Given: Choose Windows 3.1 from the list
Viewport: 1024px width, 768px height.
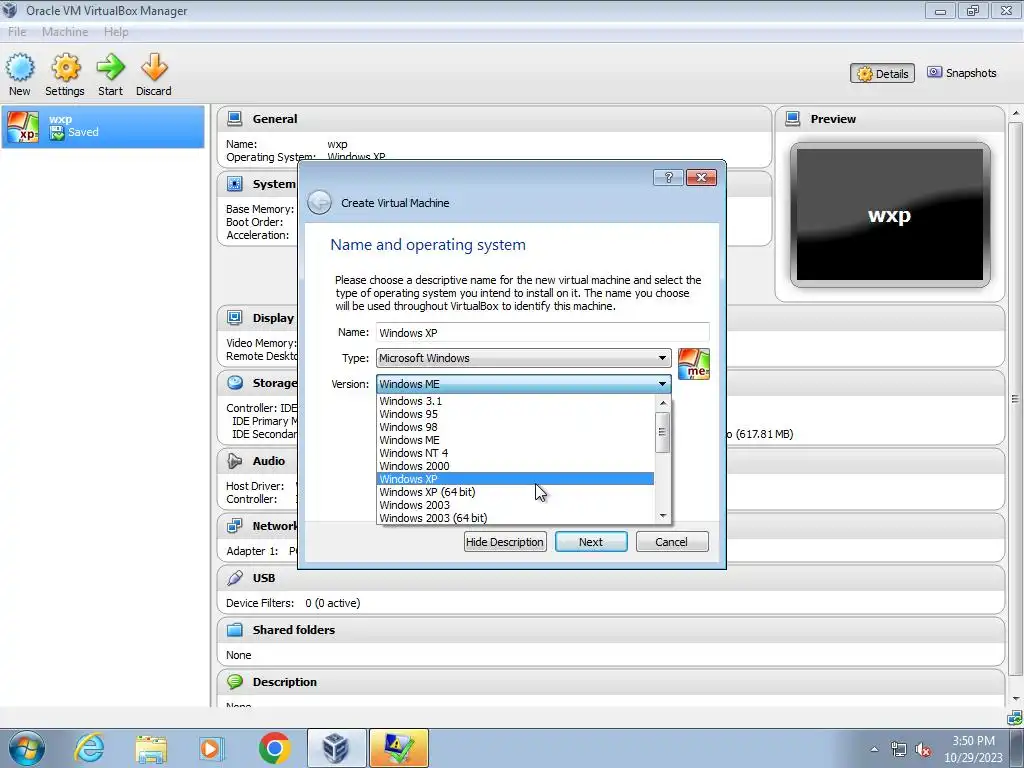Looking at the screenshot, I should coord(516,401).
